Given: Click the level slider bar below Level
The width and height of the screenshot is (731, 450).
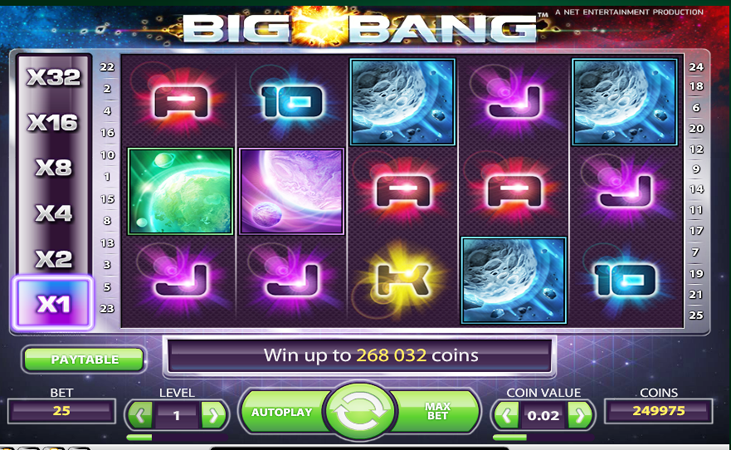Looking at the screenshot, I should coord(177,437).
